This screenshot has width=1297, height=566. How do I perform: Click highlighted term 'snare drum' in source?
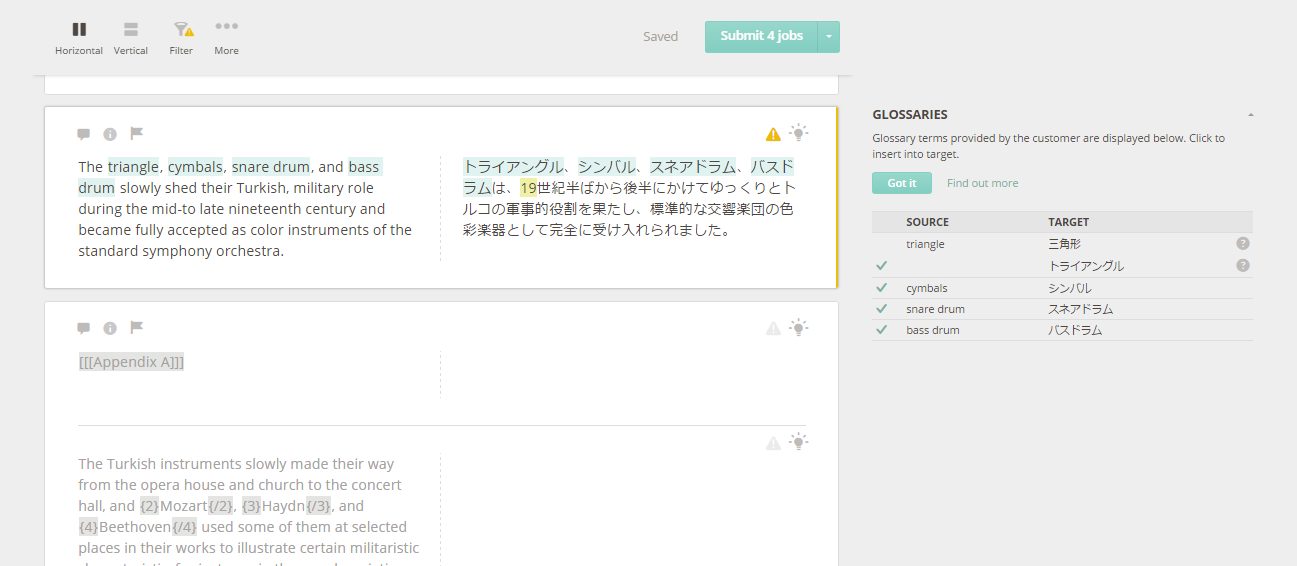(x=270, y=167)
